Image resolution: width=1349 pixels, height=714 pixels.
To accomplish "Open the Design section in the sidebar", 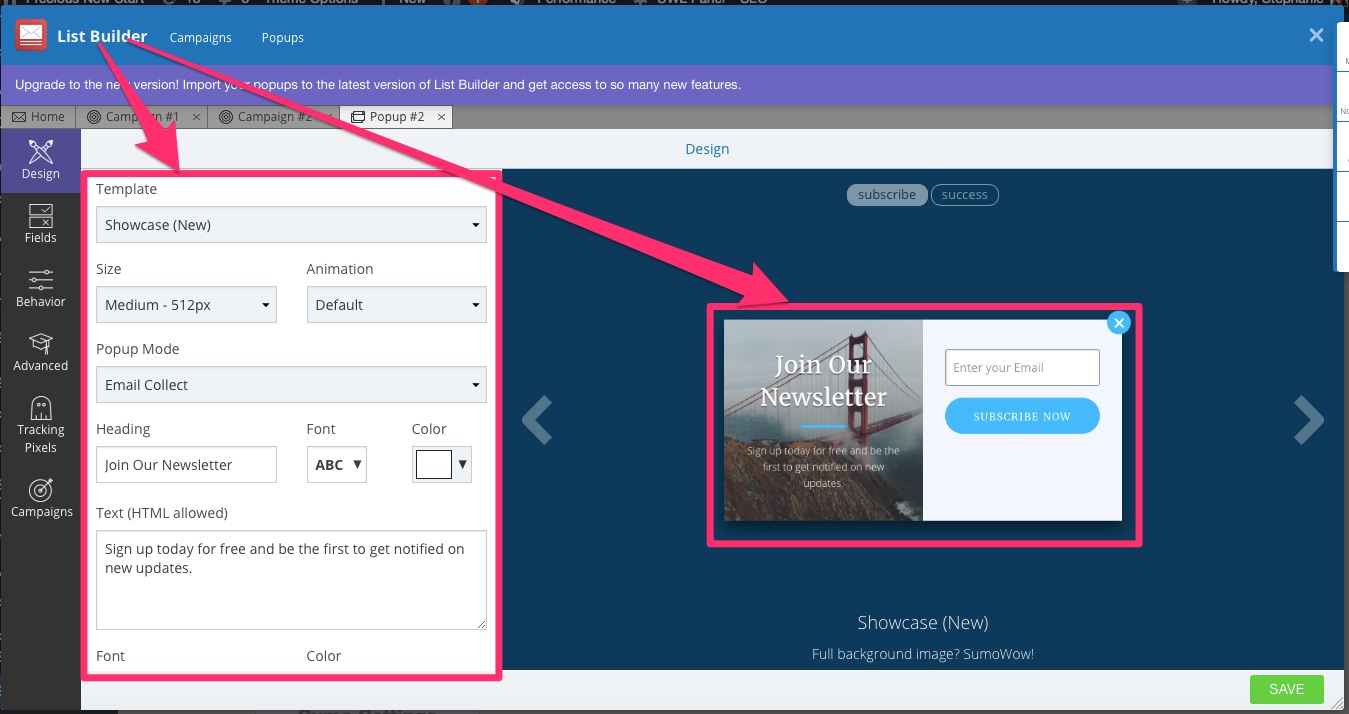I will [40, 160].
